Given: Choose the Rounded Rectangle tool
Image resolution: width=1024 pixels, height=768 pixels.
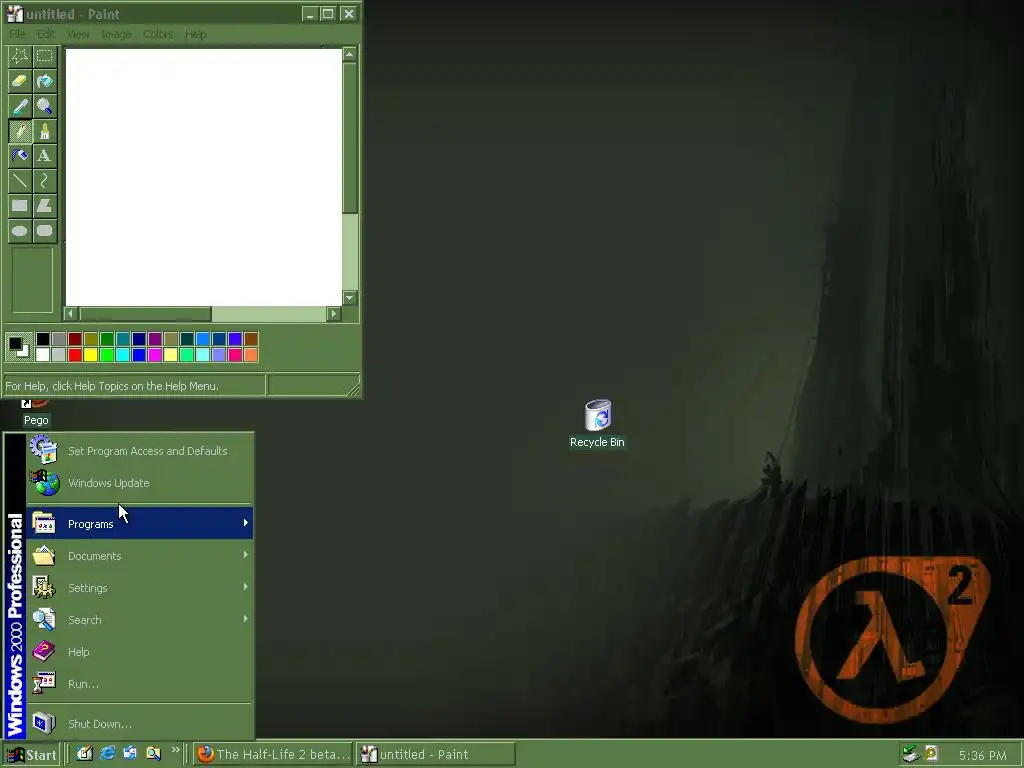Looking at the screenshot, I should tap(44, 231).
